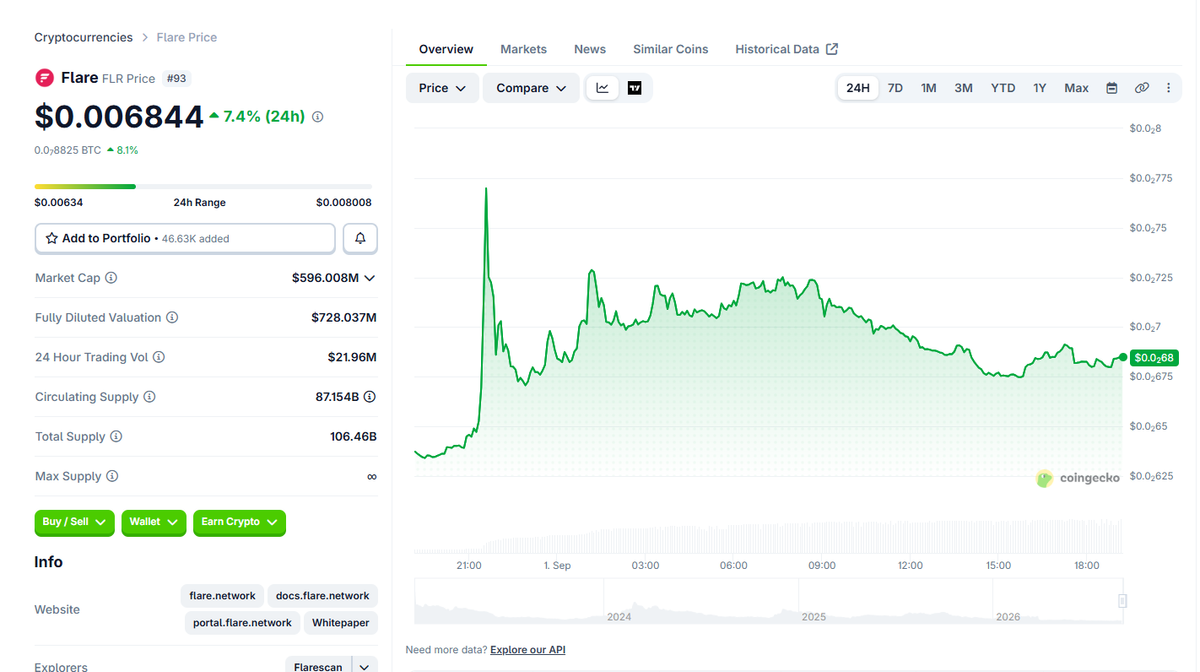The height and width of the screenshot is (672, 1200).
Task: Show Fully Diluted Valuation info icon
Action: pyautogui.click(x=172, y=317)
